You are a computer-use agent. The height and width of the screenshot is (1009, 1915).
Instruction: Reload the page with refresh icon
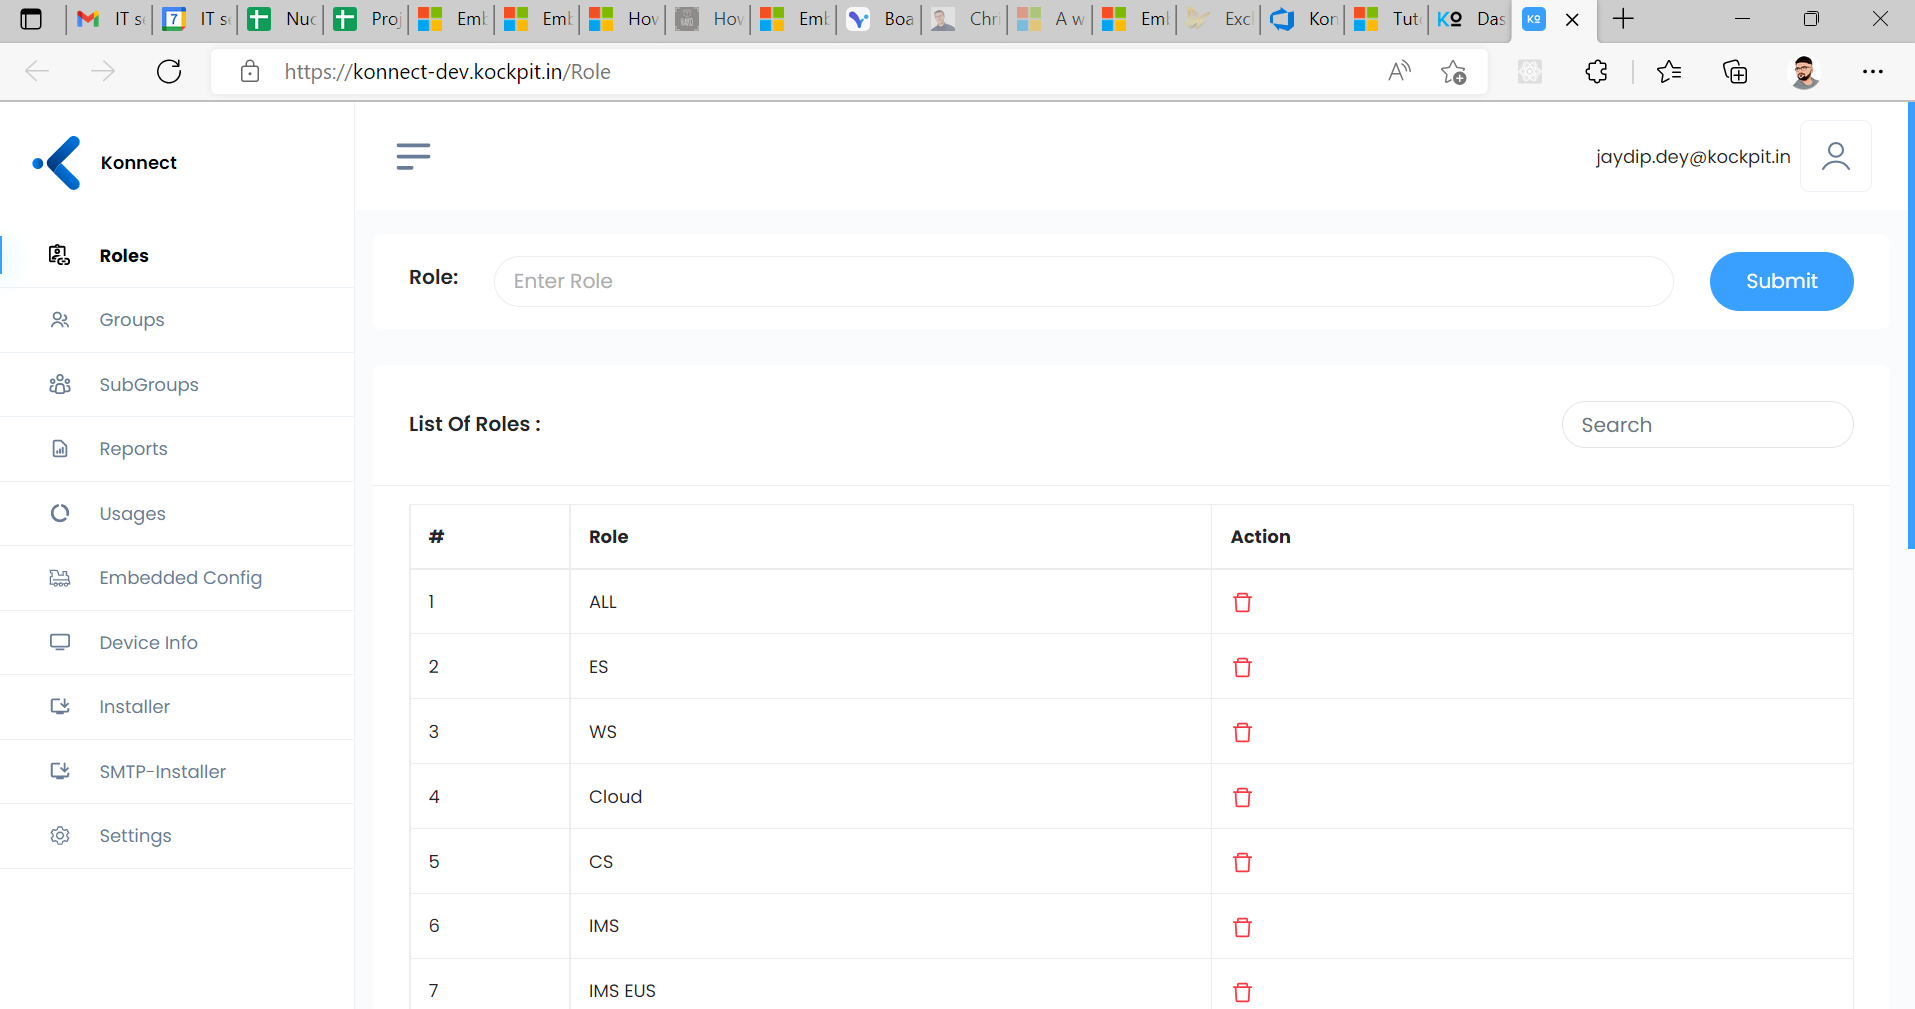169,71
